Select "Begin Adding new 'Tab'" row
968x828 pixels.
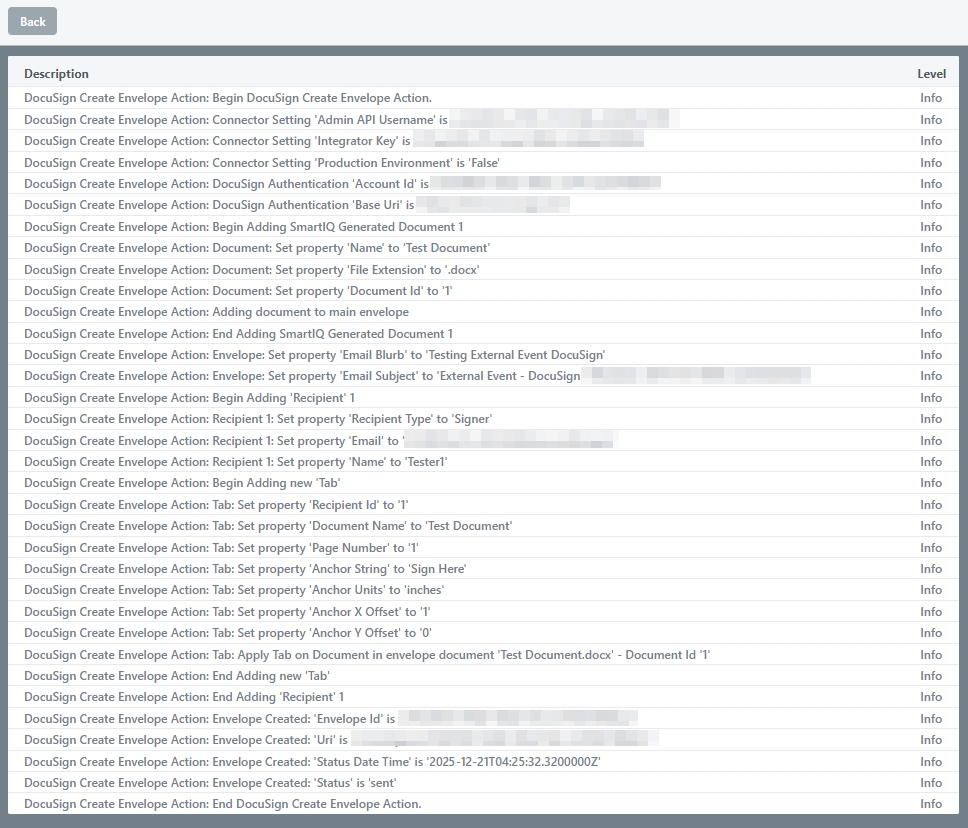[483, 483]
